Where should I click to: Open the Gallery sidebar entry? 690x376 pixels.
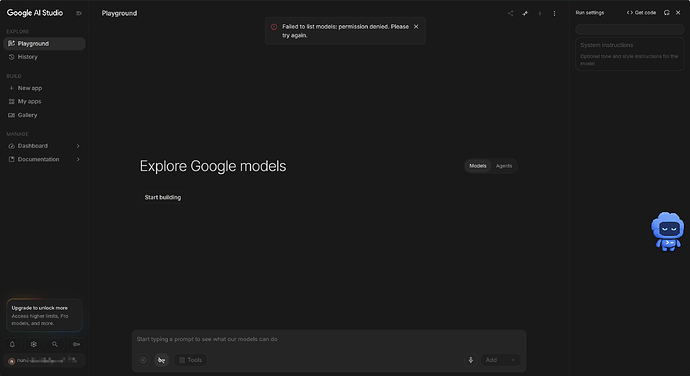pyautogui.click(x=44, y=115)
